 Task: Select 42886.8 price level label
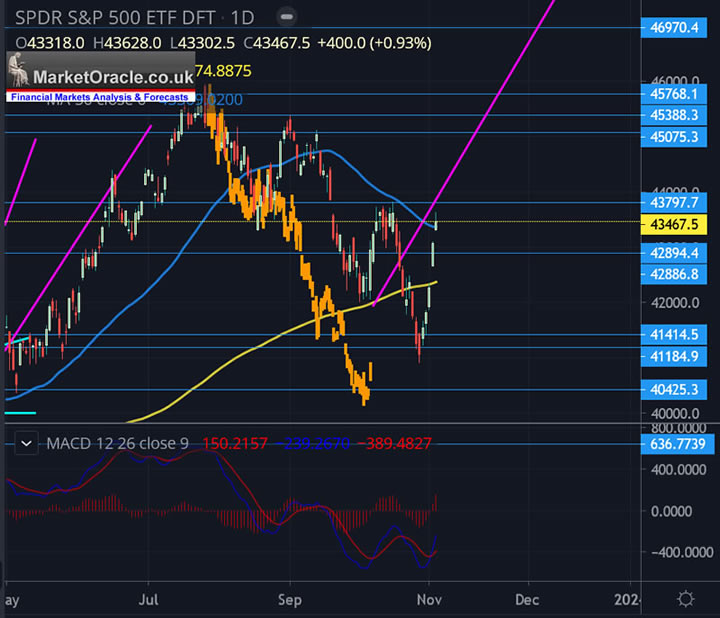point(674,275)
